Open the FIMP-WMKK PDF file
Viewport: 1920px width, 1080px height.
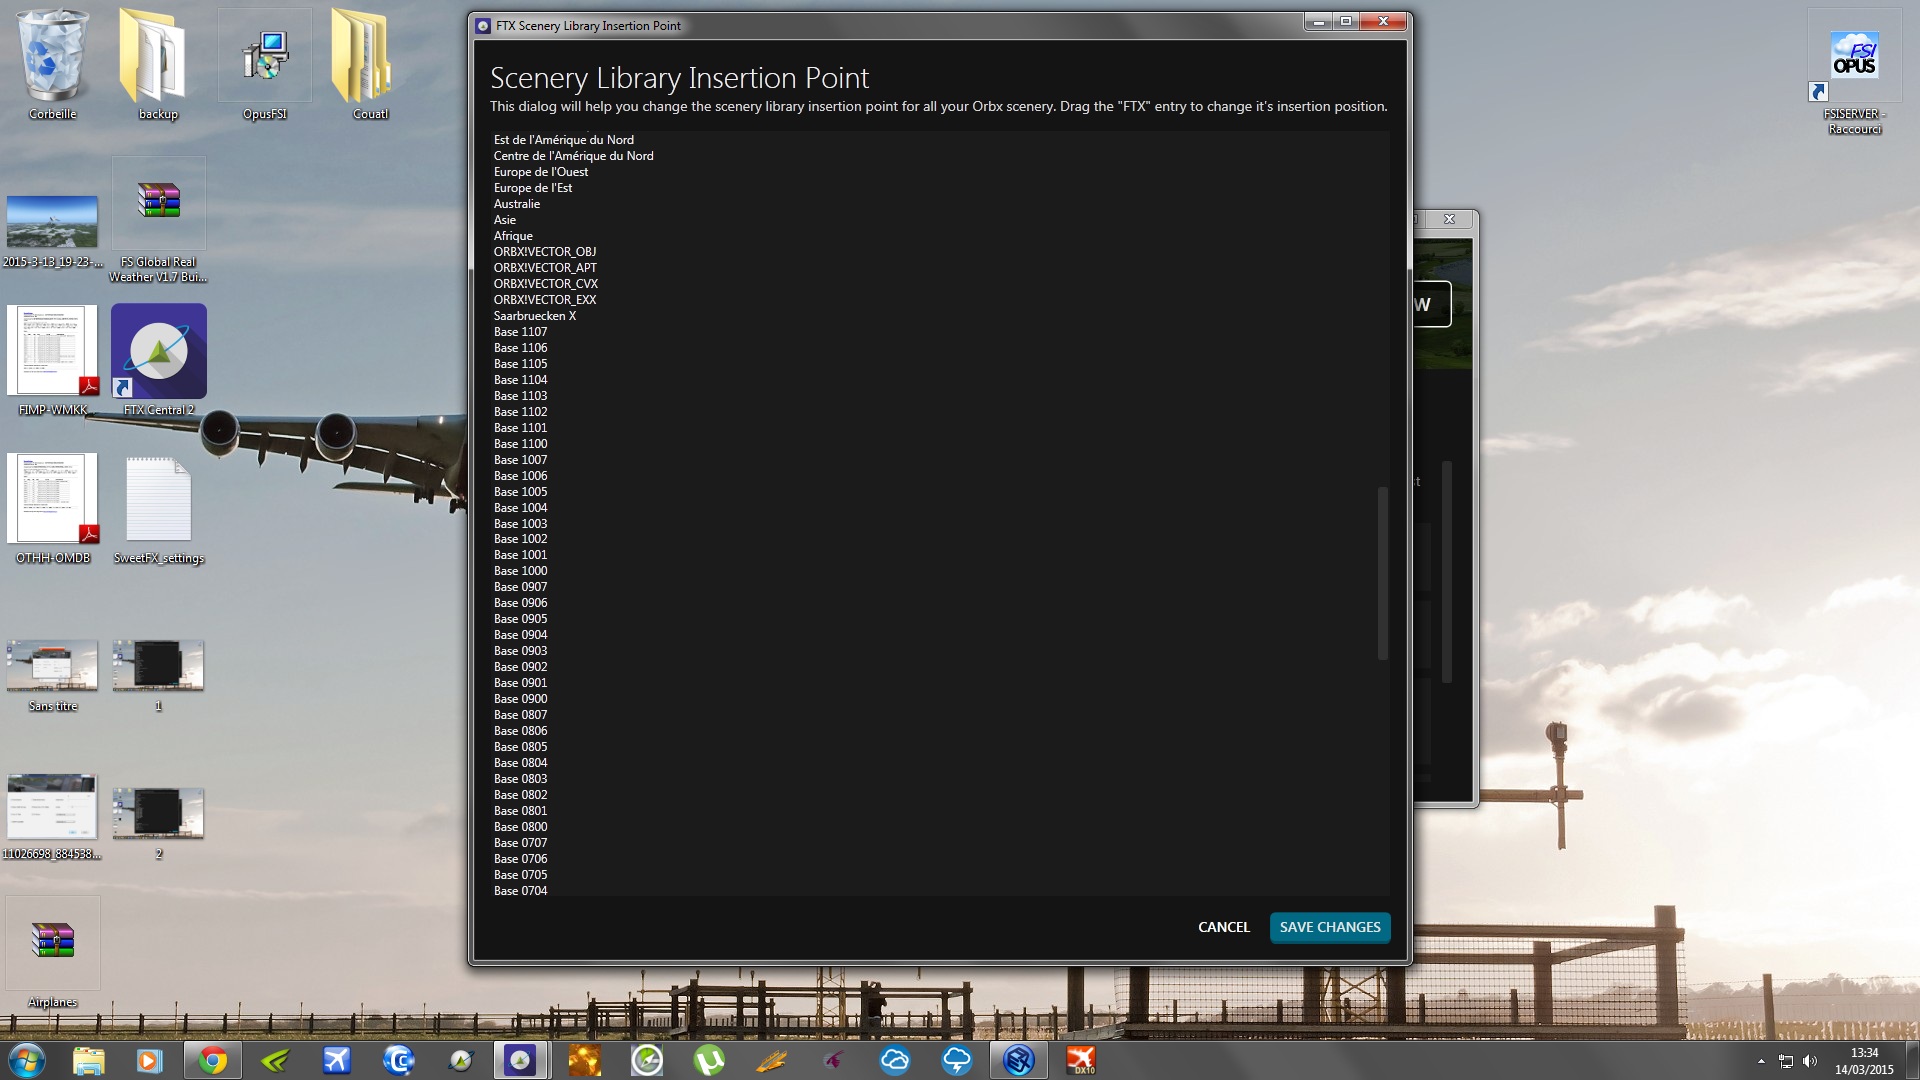click(x=52, y=360)
